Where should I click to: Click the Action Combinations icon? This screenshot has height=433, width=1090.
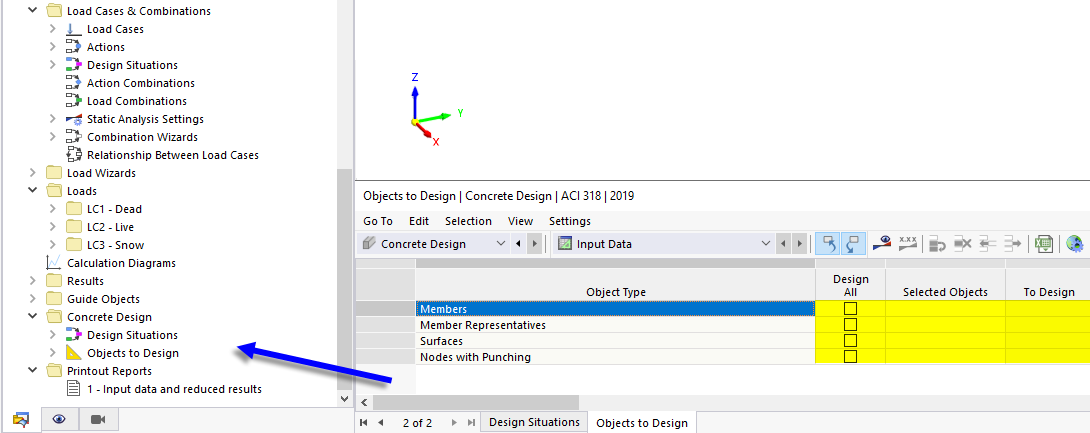pyautogui.click(x=74, y=83)
